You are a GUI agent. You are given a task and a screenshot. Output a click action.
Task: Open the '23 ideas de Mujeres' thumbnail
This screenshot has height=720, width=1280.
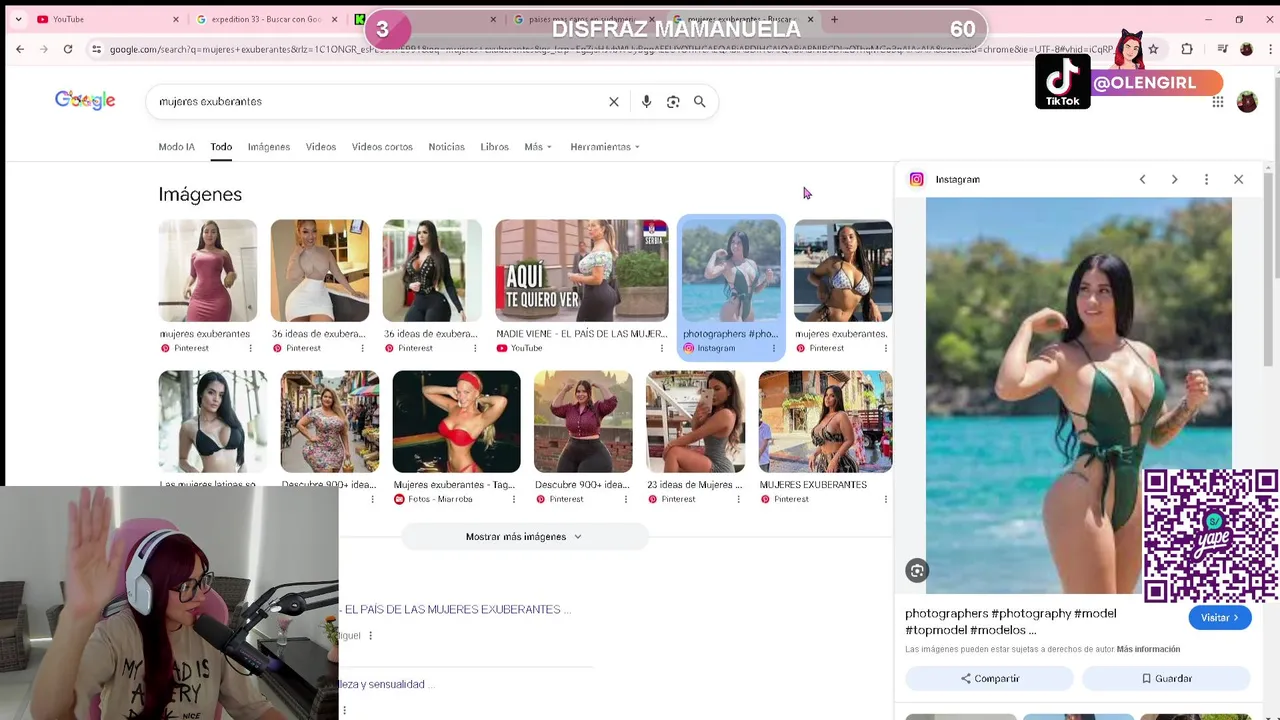[x=696, y=421]
